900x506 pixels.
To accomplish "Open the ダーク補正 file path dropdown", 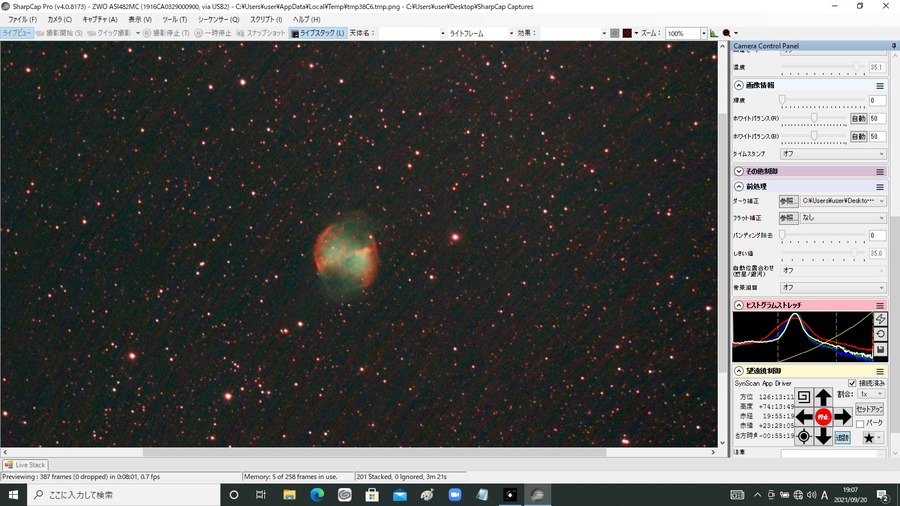I will [x=843, y=201].
